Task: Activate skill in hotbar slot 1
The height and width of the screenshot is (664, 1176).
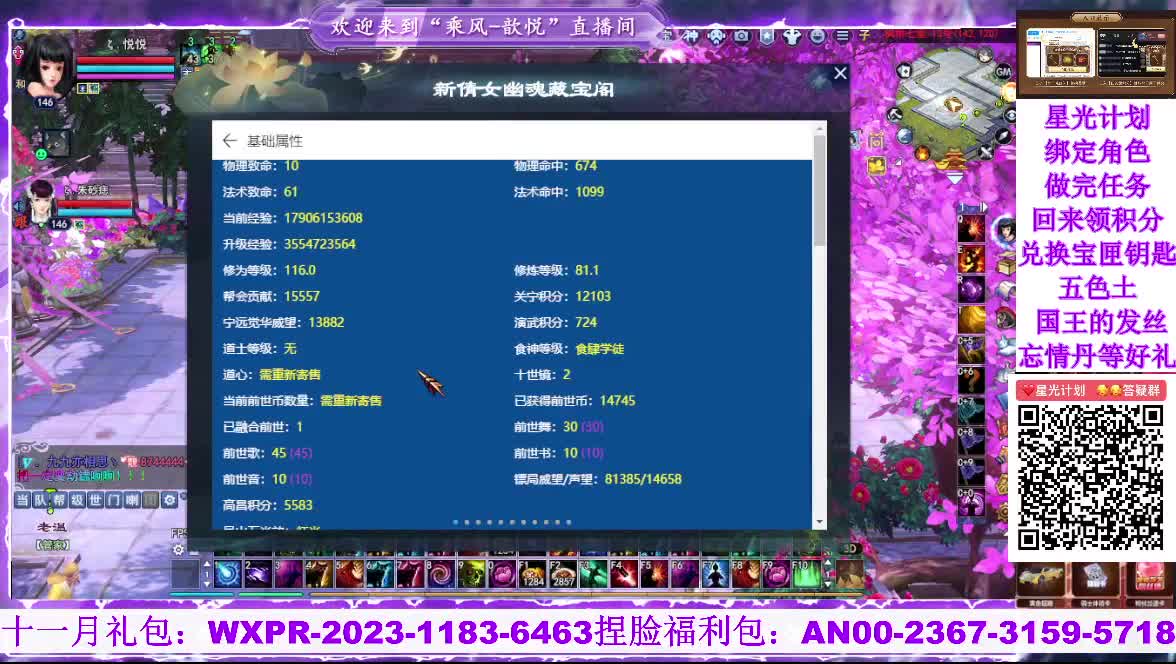Action: 227,574
